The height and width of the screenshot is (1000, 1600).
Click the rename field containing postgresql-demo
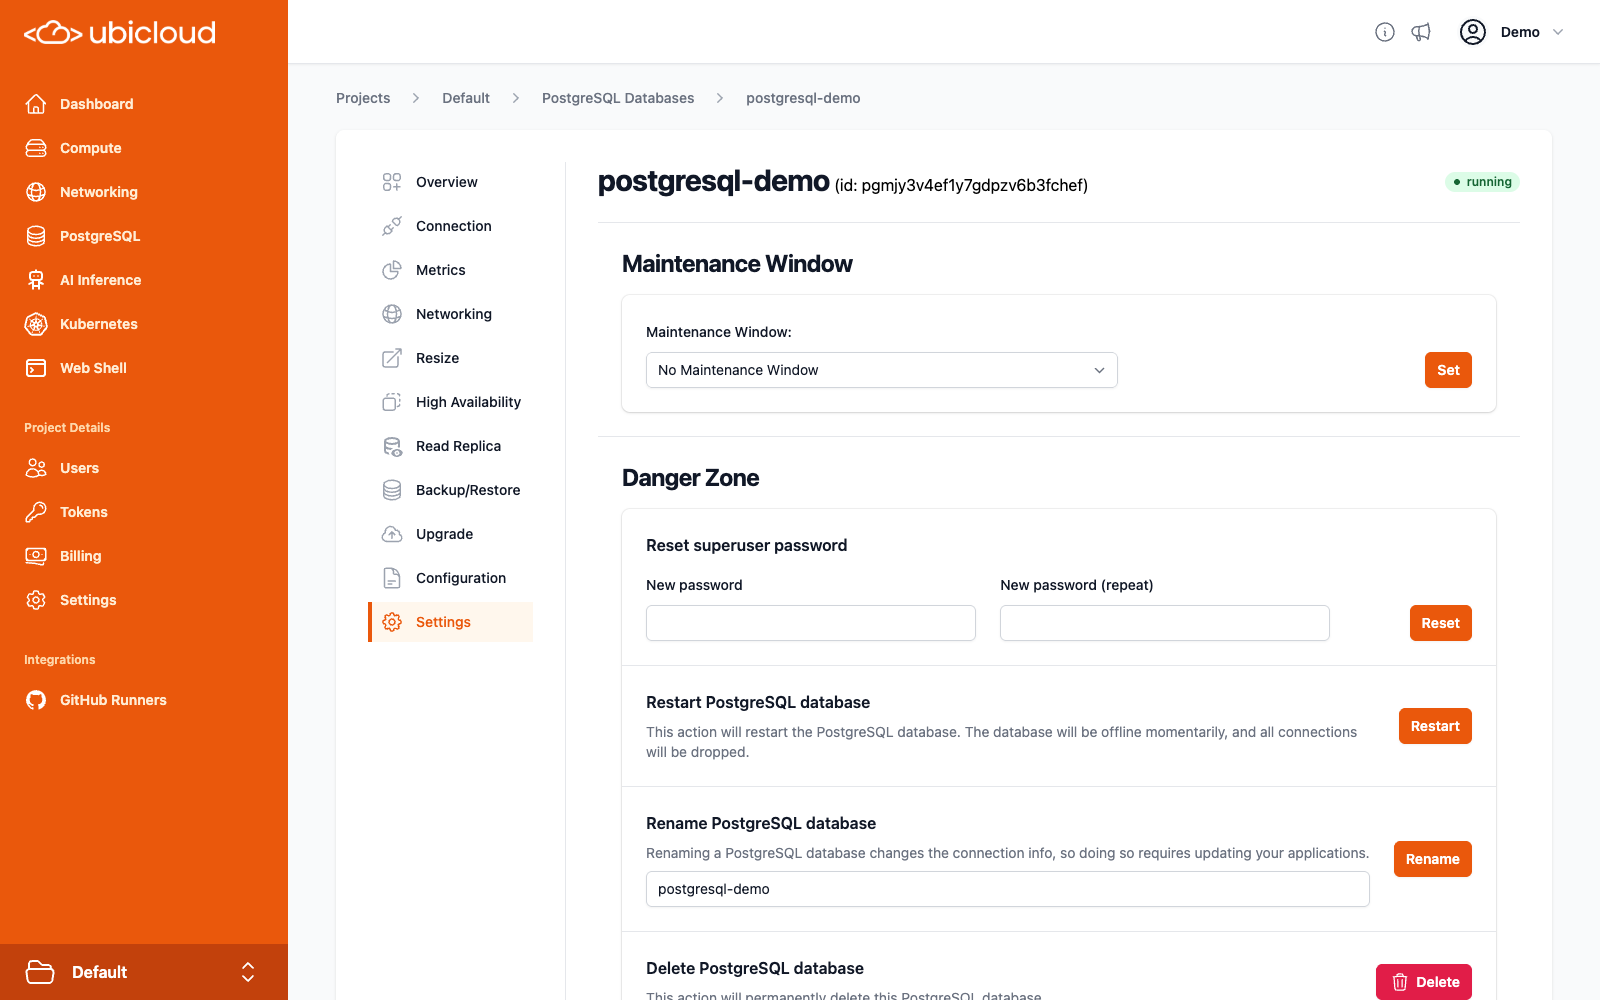[x=1008, y=889]
